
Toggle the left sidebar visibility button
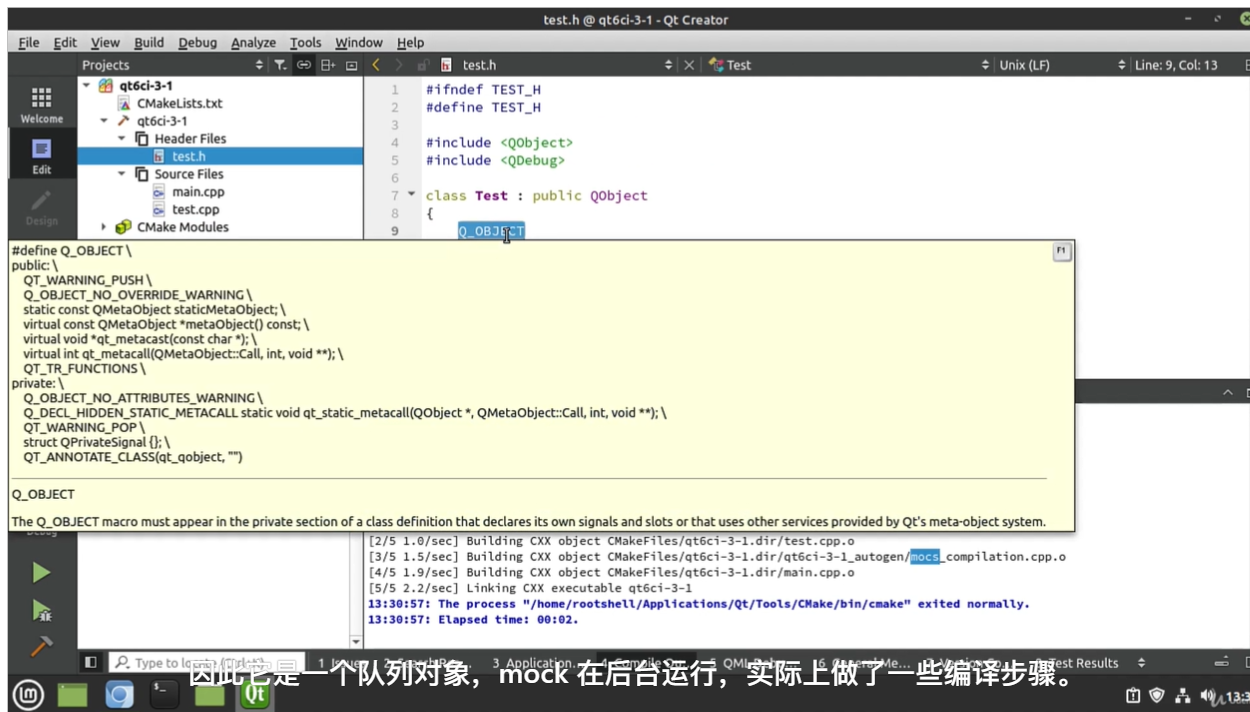(x=91, y=662)
